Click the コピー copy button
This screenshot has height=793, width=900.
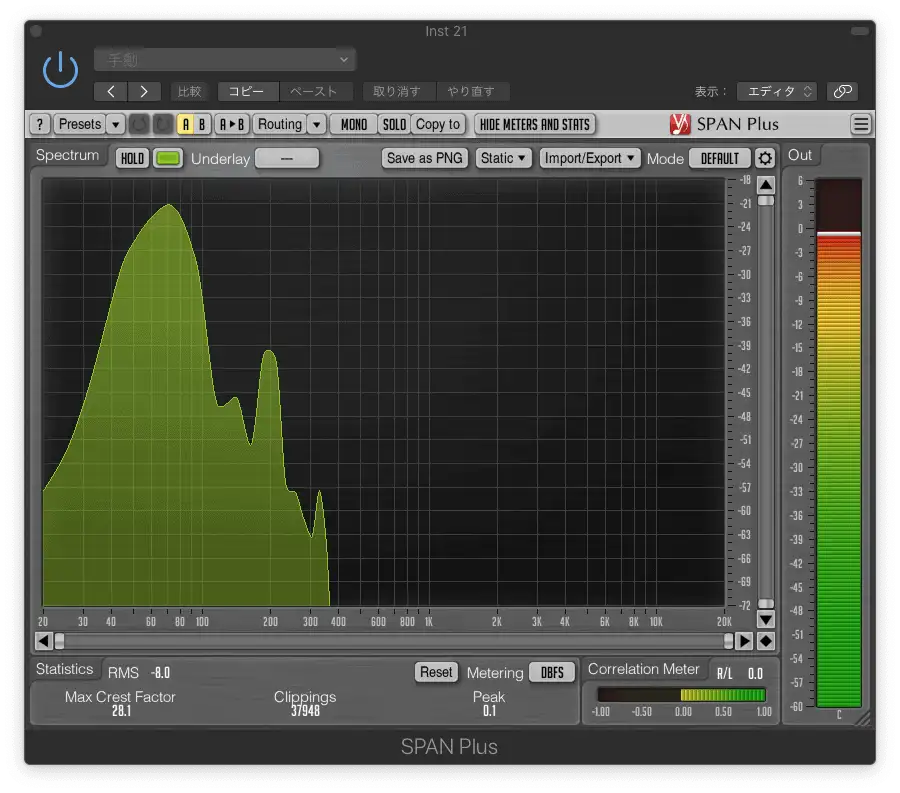[247, 91]
